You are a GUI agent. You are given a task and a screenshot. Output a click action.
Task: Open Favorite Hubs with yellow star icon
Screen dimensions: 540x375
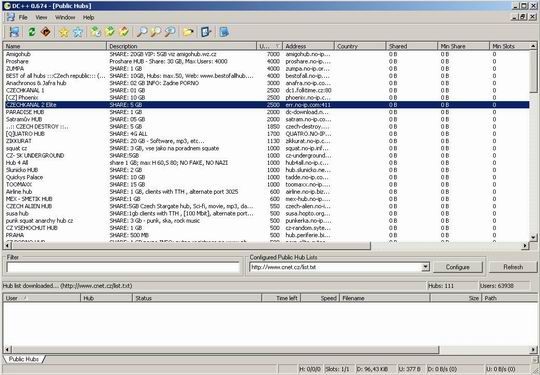(x=64, y=32)
